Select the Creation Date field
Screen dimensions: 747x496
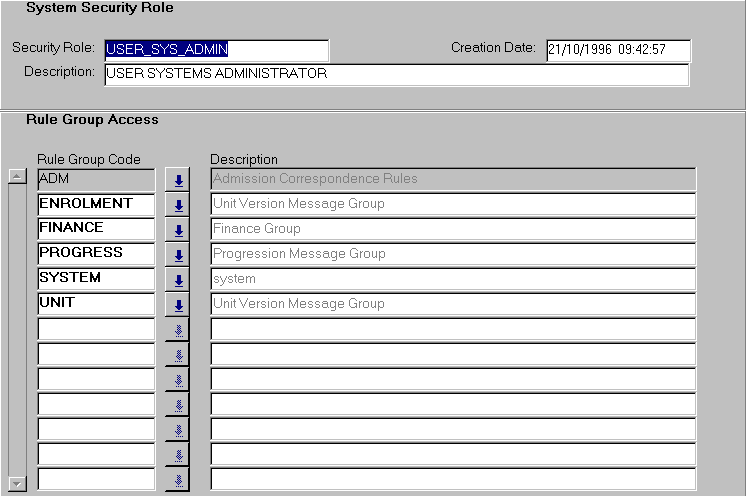618,50
